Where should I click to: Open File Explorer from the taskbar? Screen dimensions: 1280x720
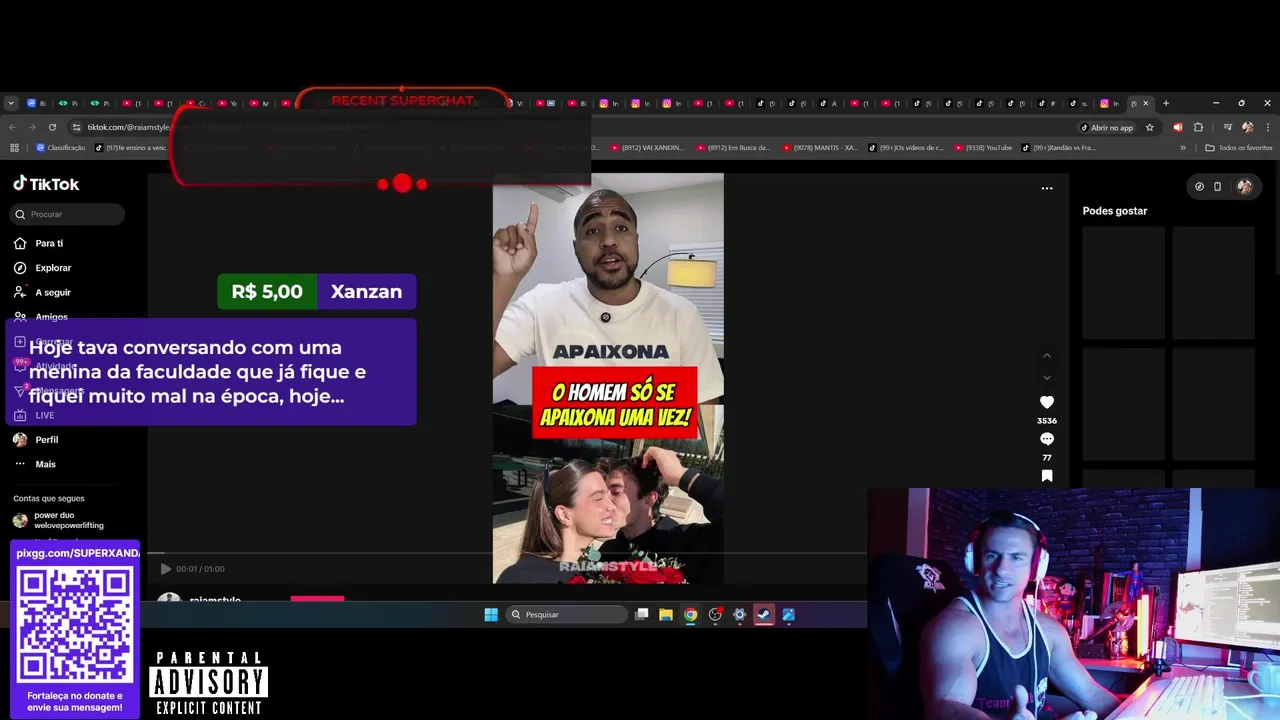point(666,615)
